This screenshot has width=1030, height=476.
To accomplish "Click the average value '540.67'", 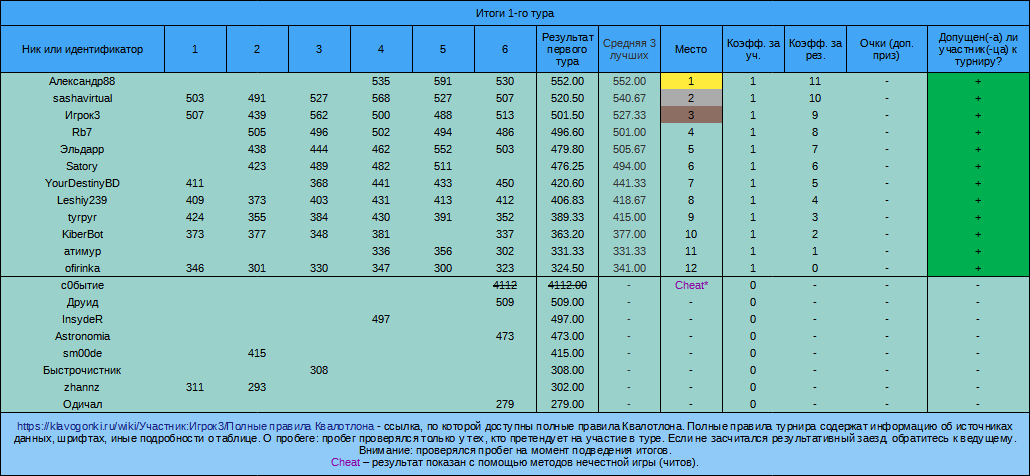I will point(629,98).
